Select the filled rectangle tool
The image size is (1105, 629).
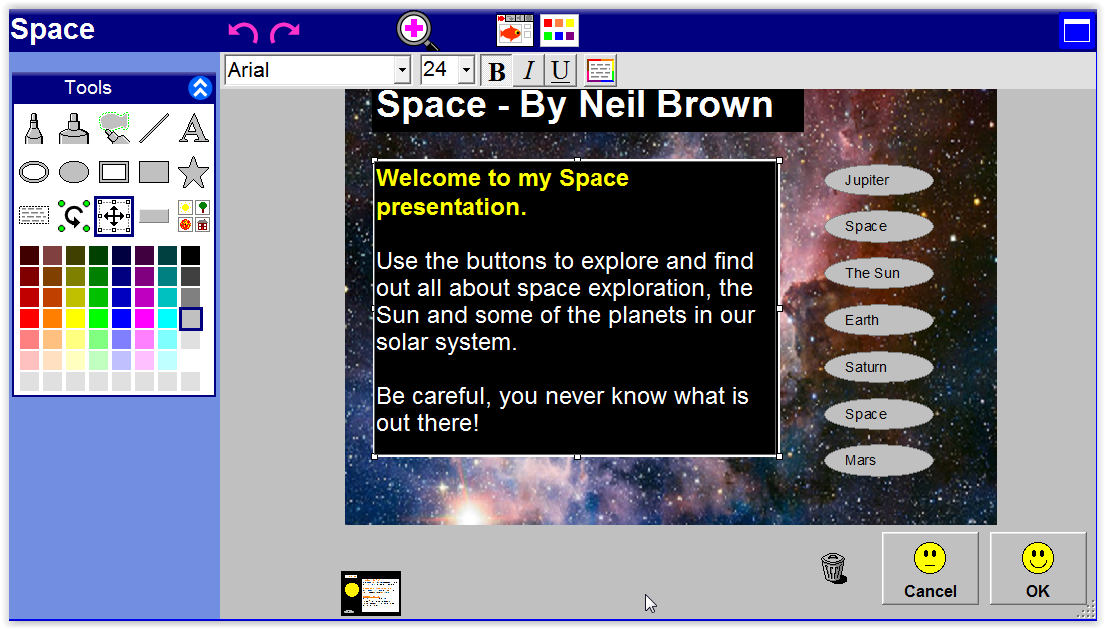[x=154, y=172]
